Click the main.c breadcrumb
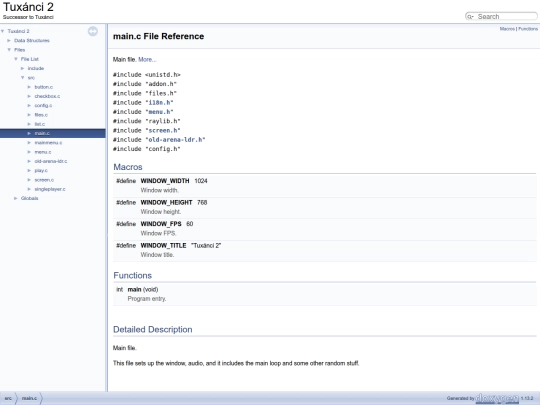The image size is (540, 405). (29, 398)
